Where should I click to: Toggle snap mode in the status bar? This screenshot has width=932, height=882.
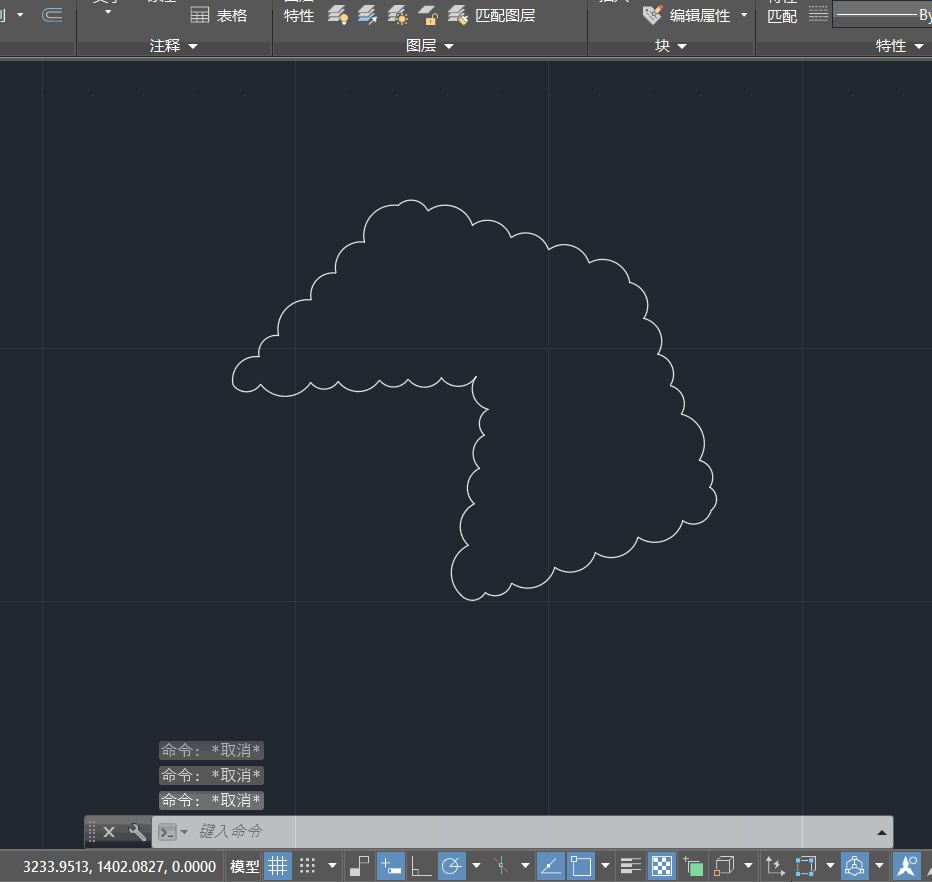308,865
